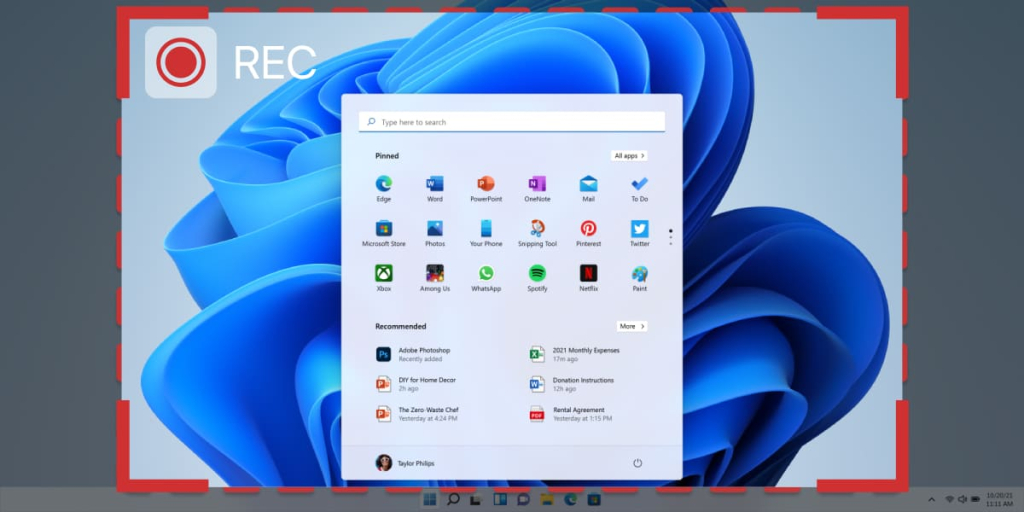
Task: Open the Spotify app
Action: (537, 278)
